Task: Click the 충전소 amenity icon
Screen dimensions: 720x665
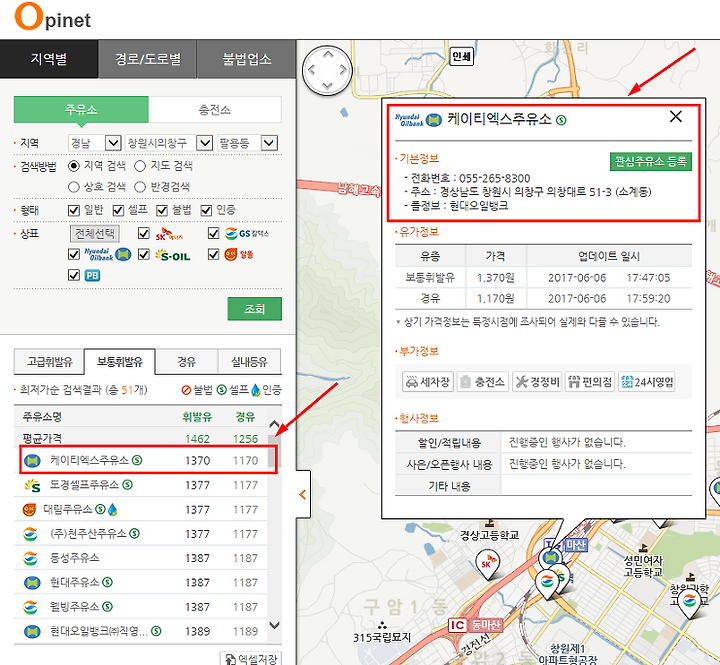Action: [x=483, y=382]
